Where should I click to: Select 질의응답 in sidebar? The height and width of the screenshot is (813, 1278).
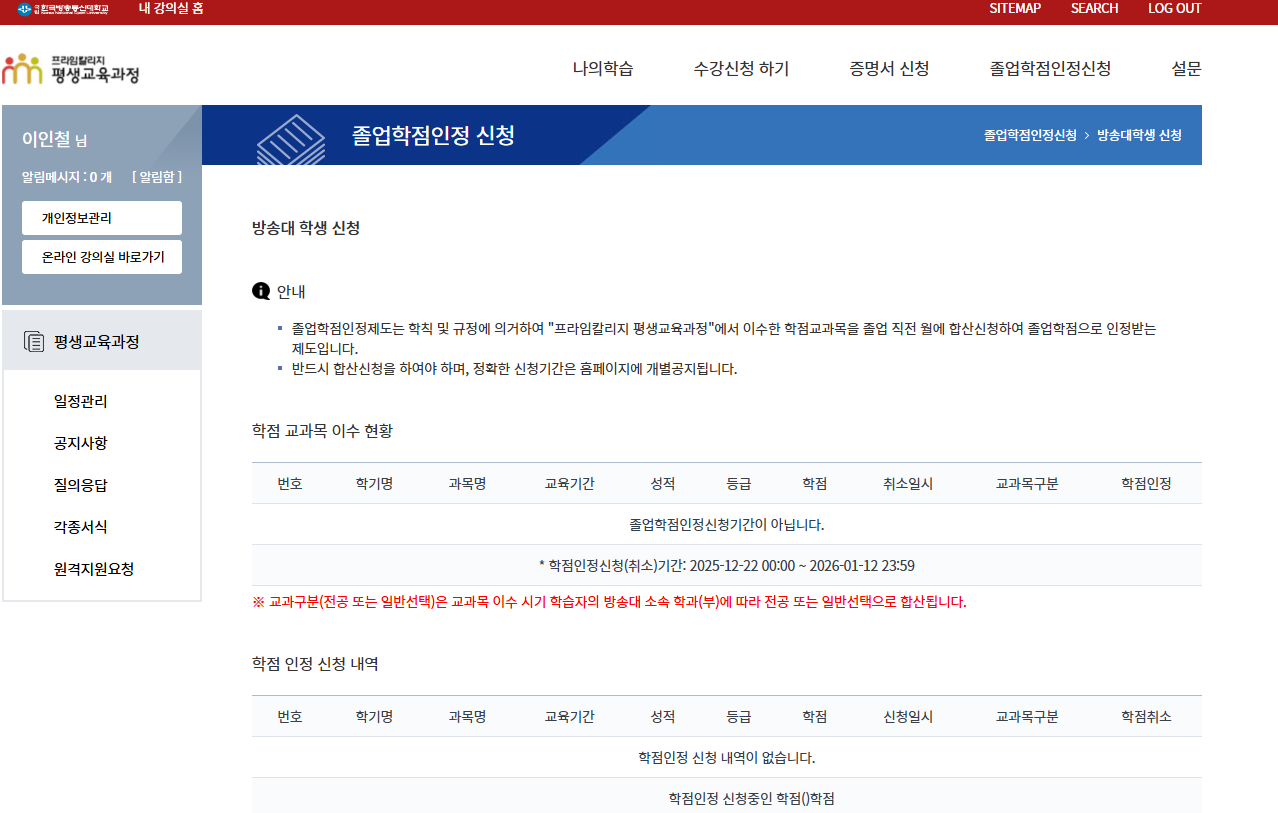81,485
